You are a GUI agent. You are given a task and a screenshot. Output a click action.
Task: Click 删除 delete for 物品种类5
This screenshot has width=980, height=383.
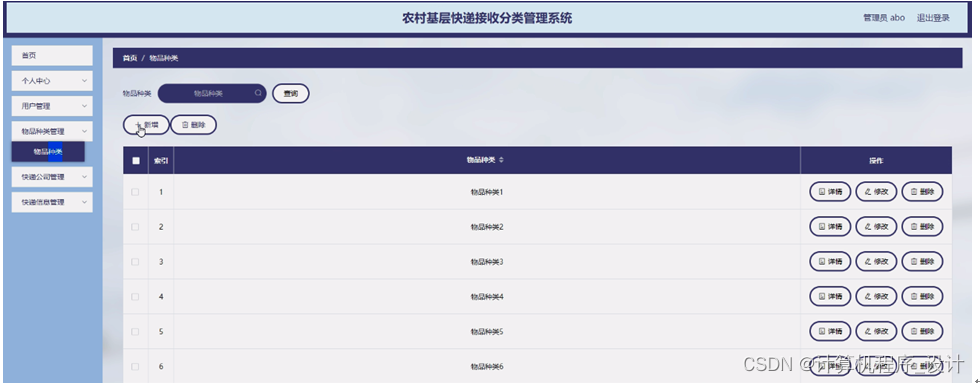pyautogui.click(x=922, y=332)
